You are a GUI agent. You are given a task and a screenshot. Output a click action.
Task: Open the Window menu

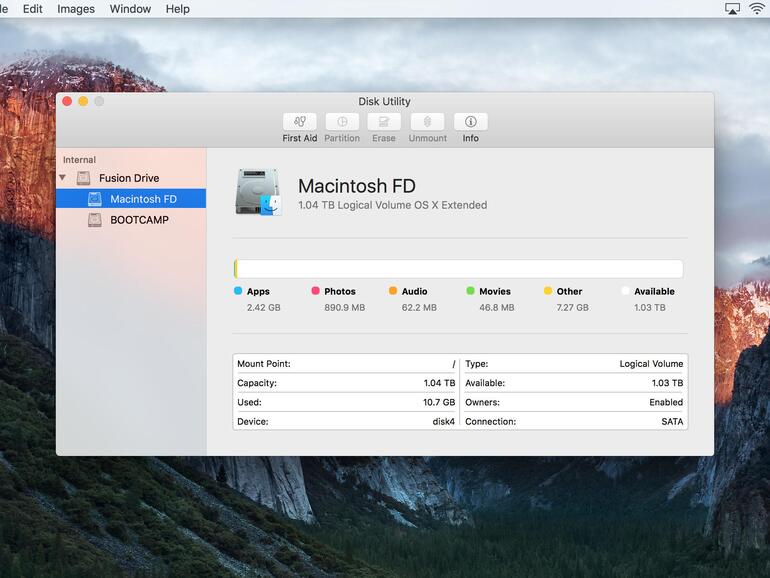(x=130, y=9)
